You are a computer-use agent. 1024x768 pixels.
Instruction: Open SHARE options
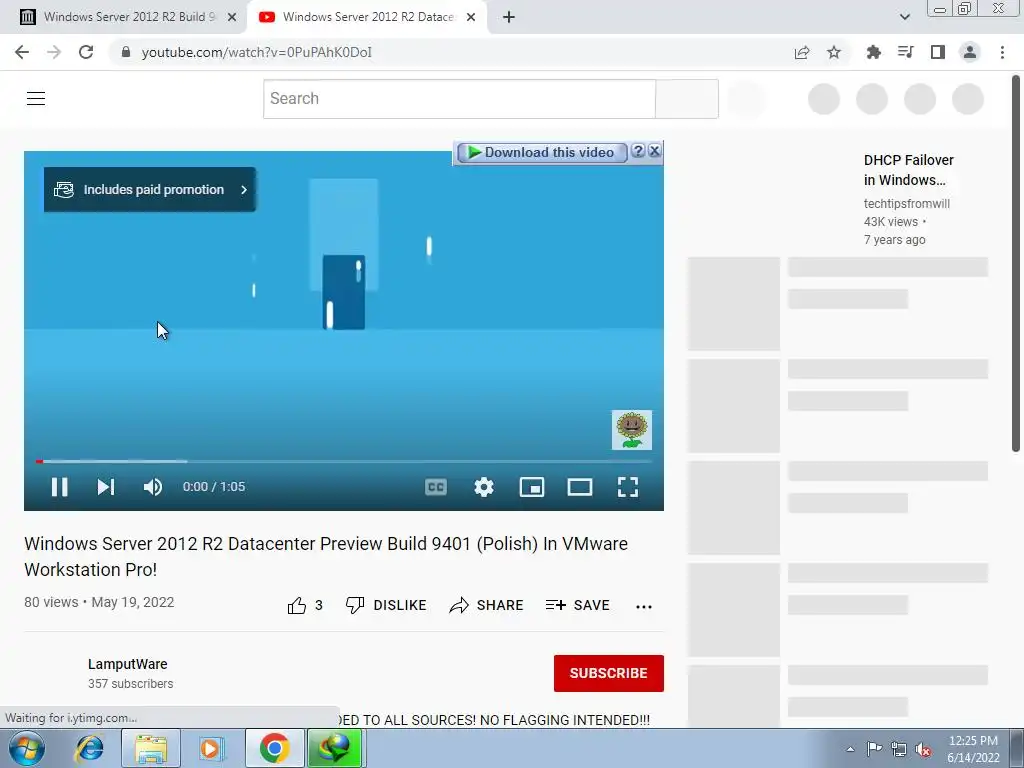pos(487,605)
